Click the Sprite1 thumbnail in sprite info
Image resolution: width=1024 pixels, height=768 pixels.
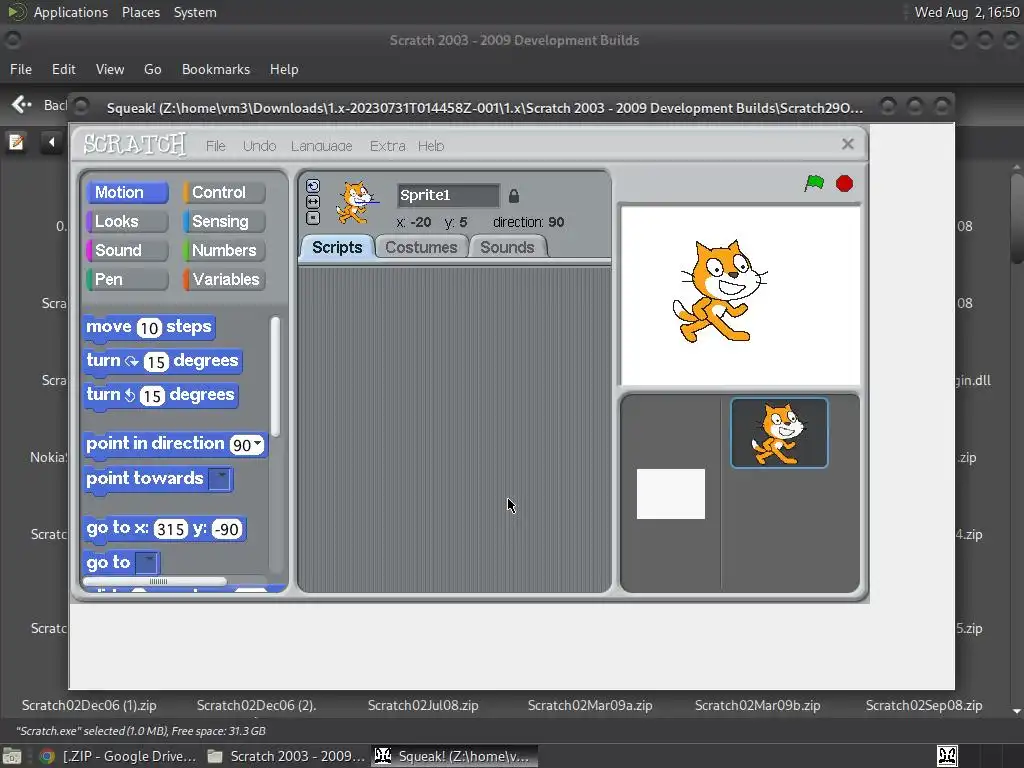coord(356,202)
